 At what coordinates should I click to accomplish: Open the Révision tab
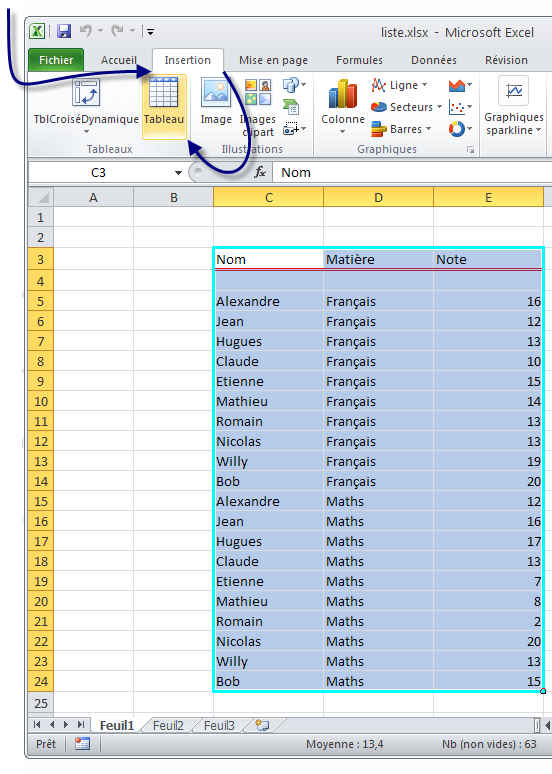pos(506,60)
